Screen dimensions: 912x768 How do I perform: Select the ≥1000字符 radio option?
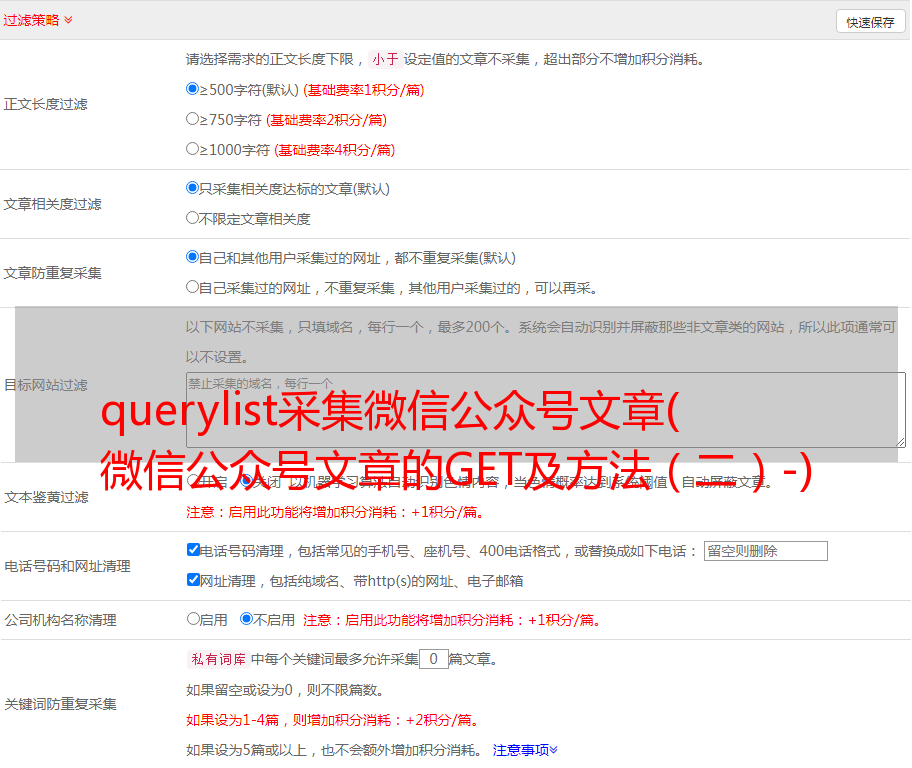pyautogui.click(x=192, y=148)
